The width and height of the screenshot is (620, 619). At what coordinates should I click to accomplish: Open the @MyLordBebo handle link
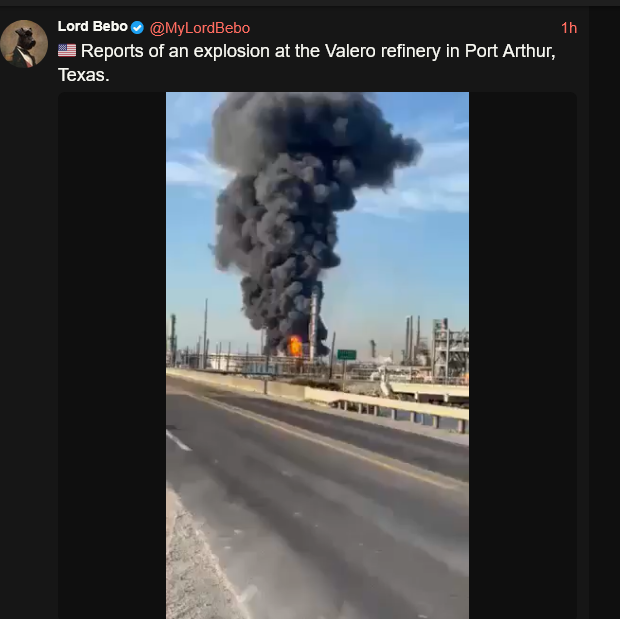(200, 28)
